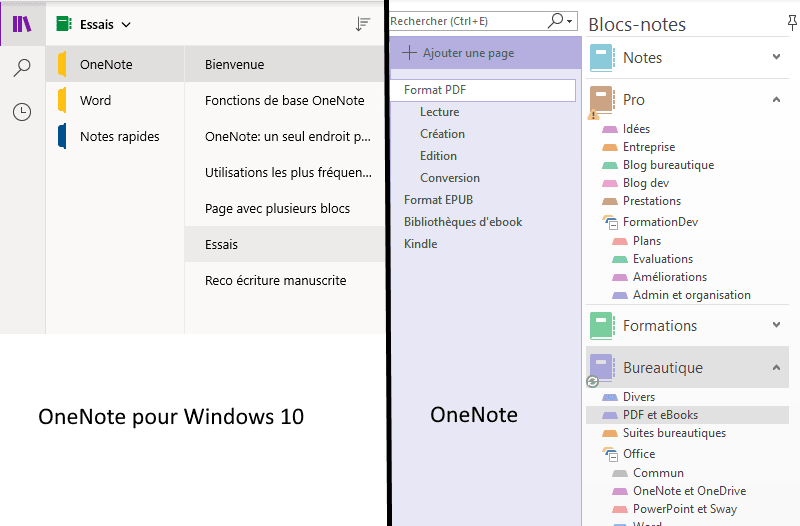Open recent notes clock icon

tap(22, 112)
